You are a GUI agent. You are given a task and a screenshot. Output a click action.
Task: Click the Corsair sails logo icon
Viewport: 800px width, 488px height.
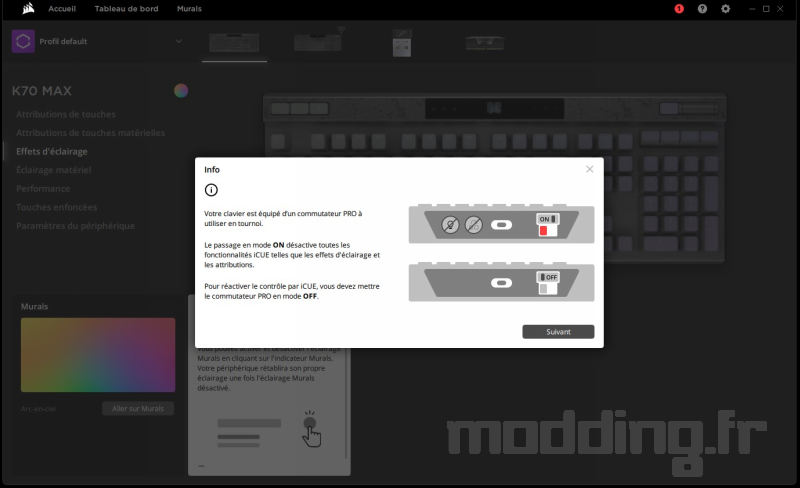[29, 8]
